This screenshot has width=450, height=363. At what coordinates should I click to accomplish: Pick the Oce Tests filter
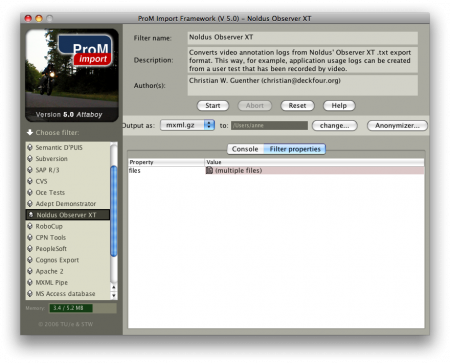[x=68, y=192]
